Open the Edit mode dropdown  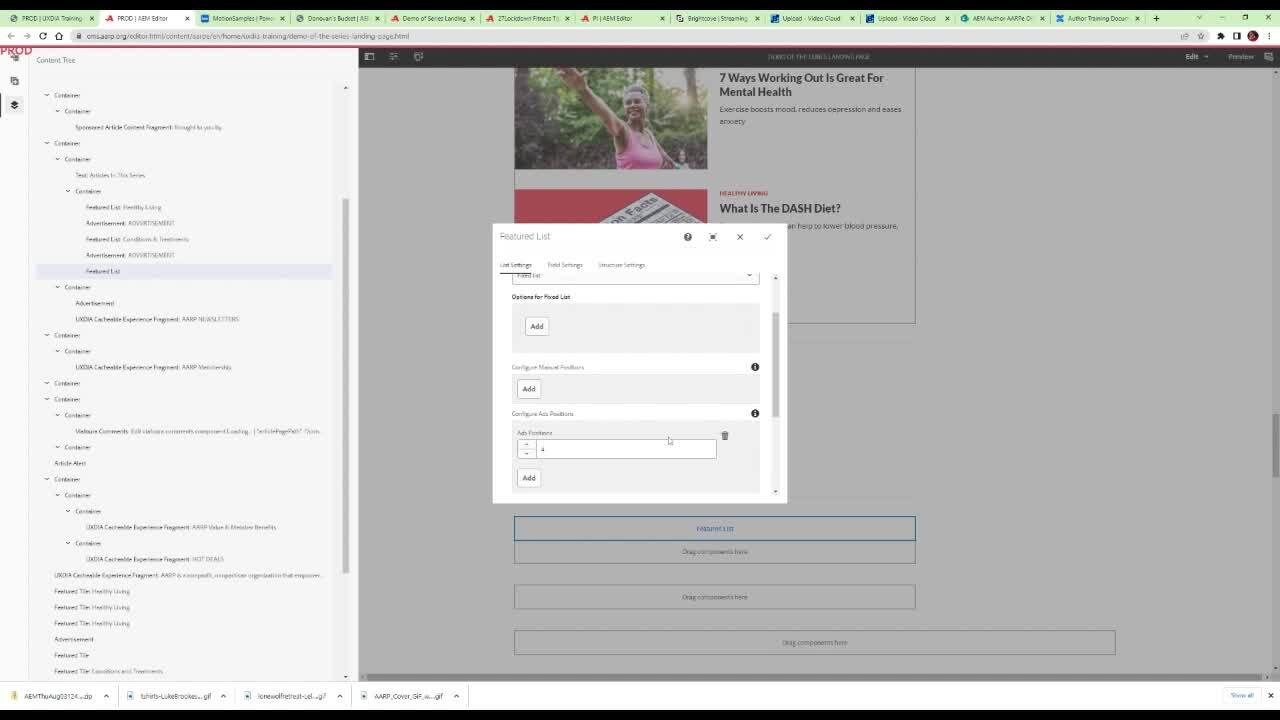pos(1196,56)
